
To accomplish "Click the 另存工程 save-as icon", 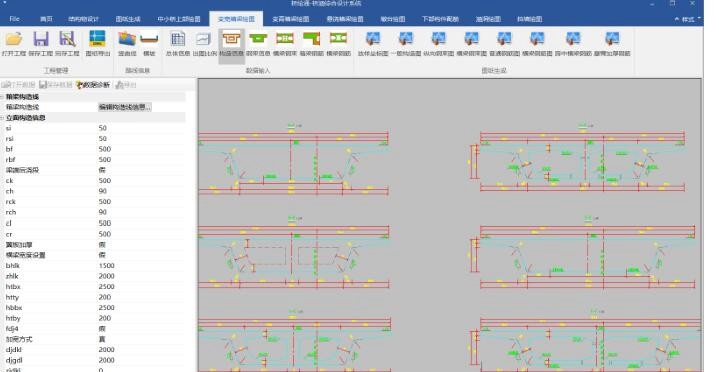I will pos(67,44).
